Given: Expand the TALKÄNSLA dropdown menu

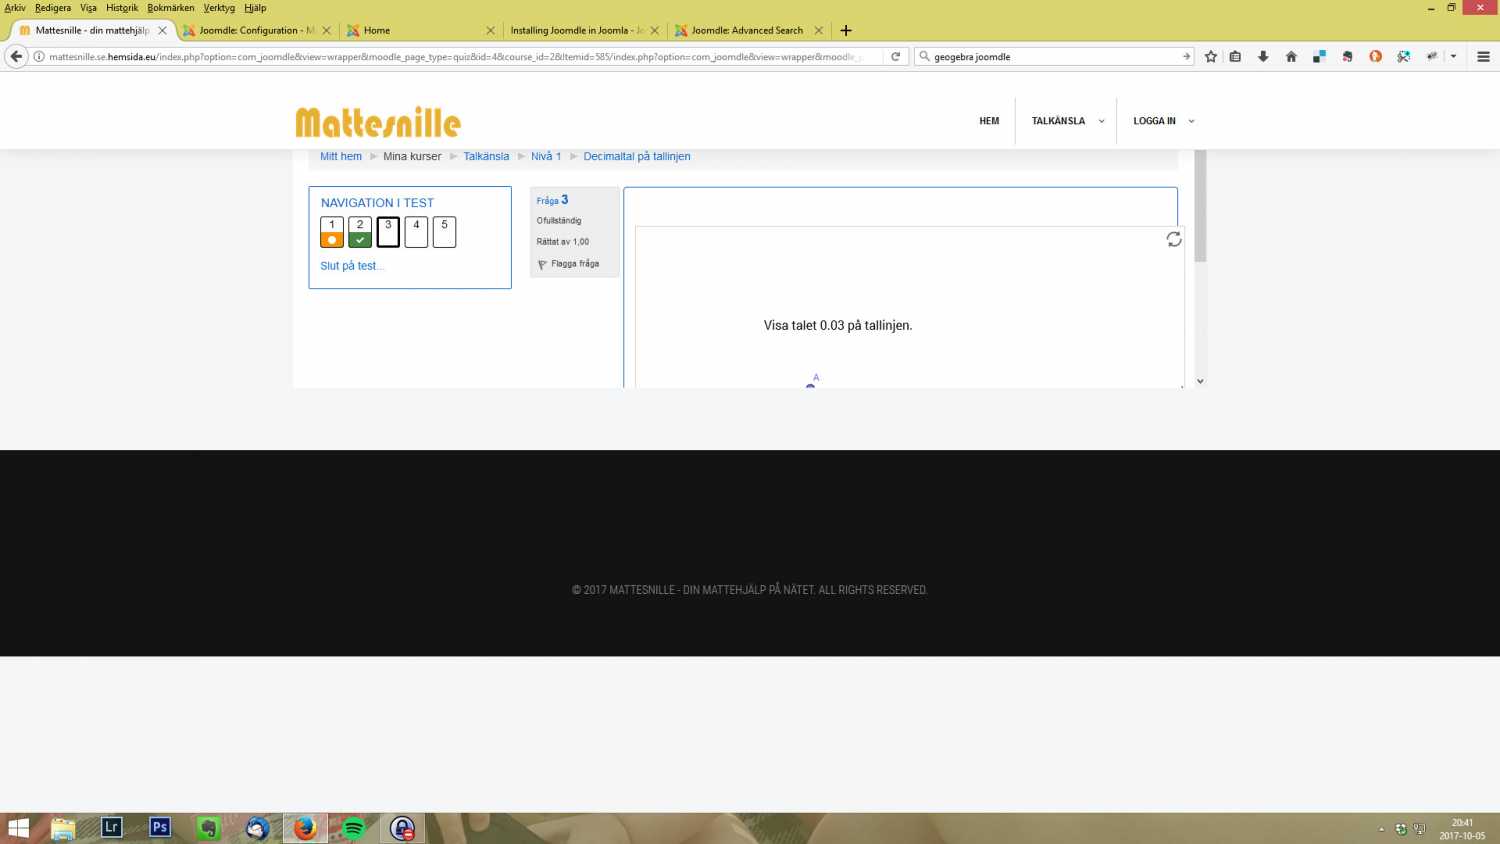Looking at the screenshot, I should click(x=1067, y=121).
